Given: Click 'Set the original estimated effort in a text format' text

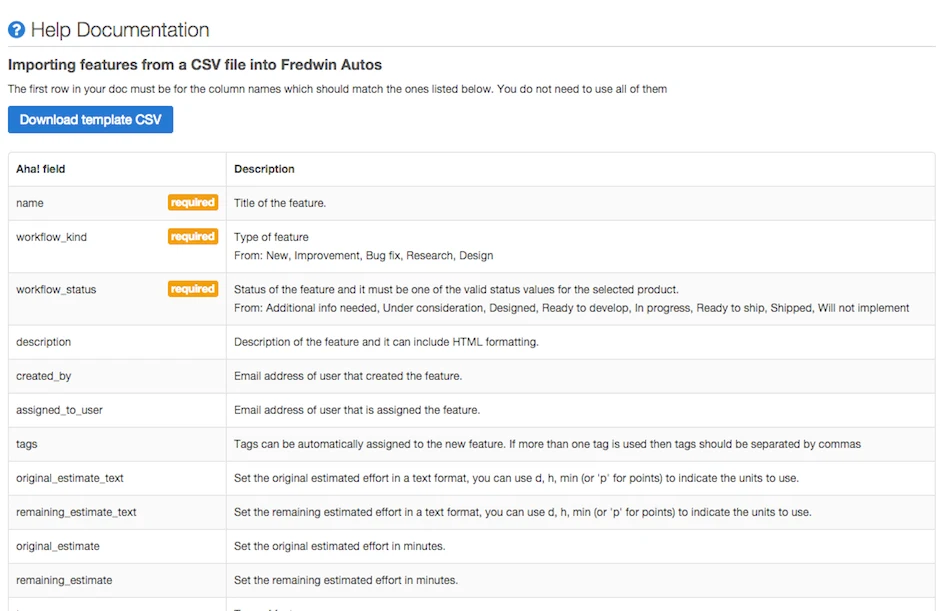Looking at the screenshot, I should 516,478.
